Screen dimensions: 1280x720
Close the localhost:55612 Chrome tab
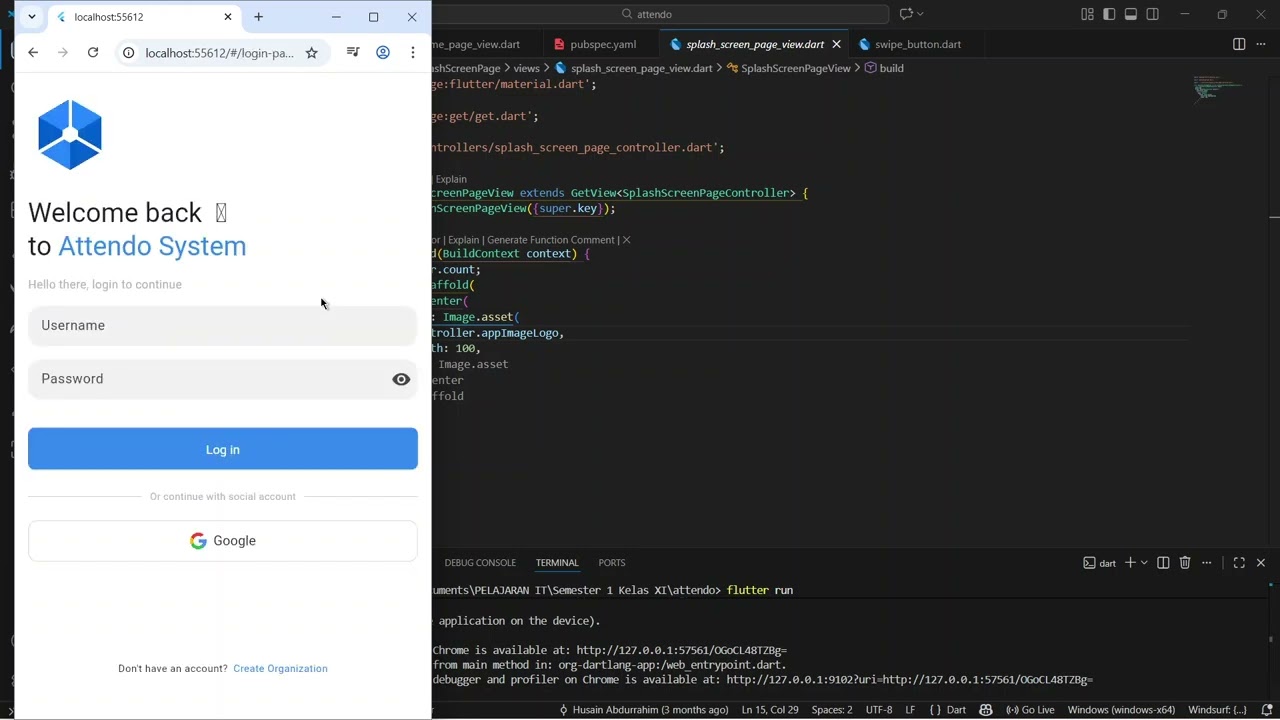point(228,17)
